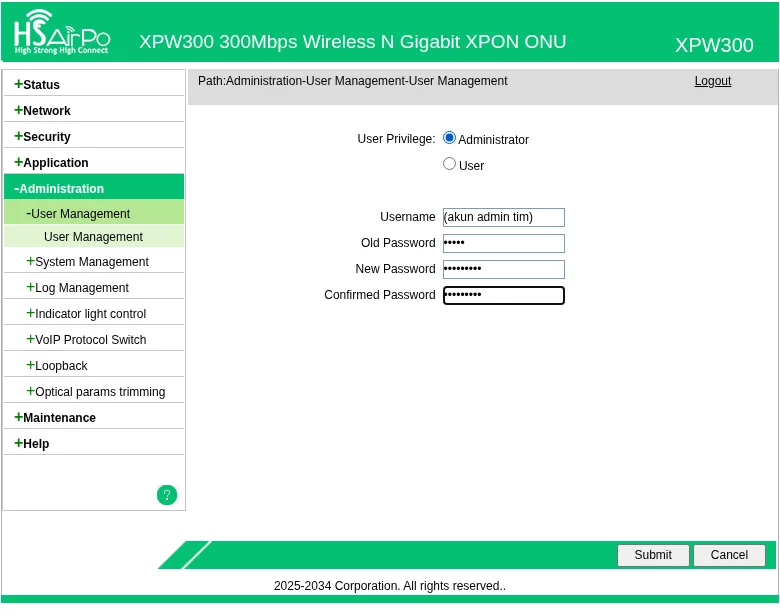
Task: Select the User privilege radio button
Action: [449, 164]
